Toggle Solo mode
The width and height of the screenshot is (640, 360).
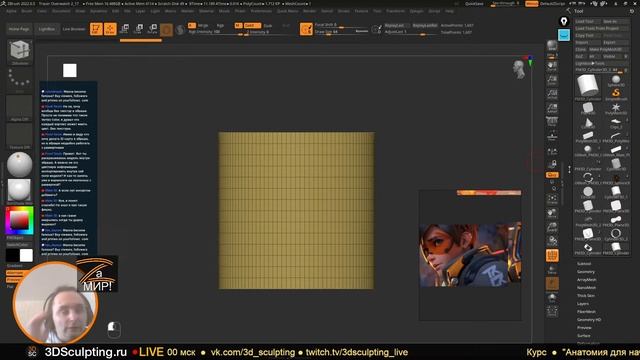click(552, 298)
